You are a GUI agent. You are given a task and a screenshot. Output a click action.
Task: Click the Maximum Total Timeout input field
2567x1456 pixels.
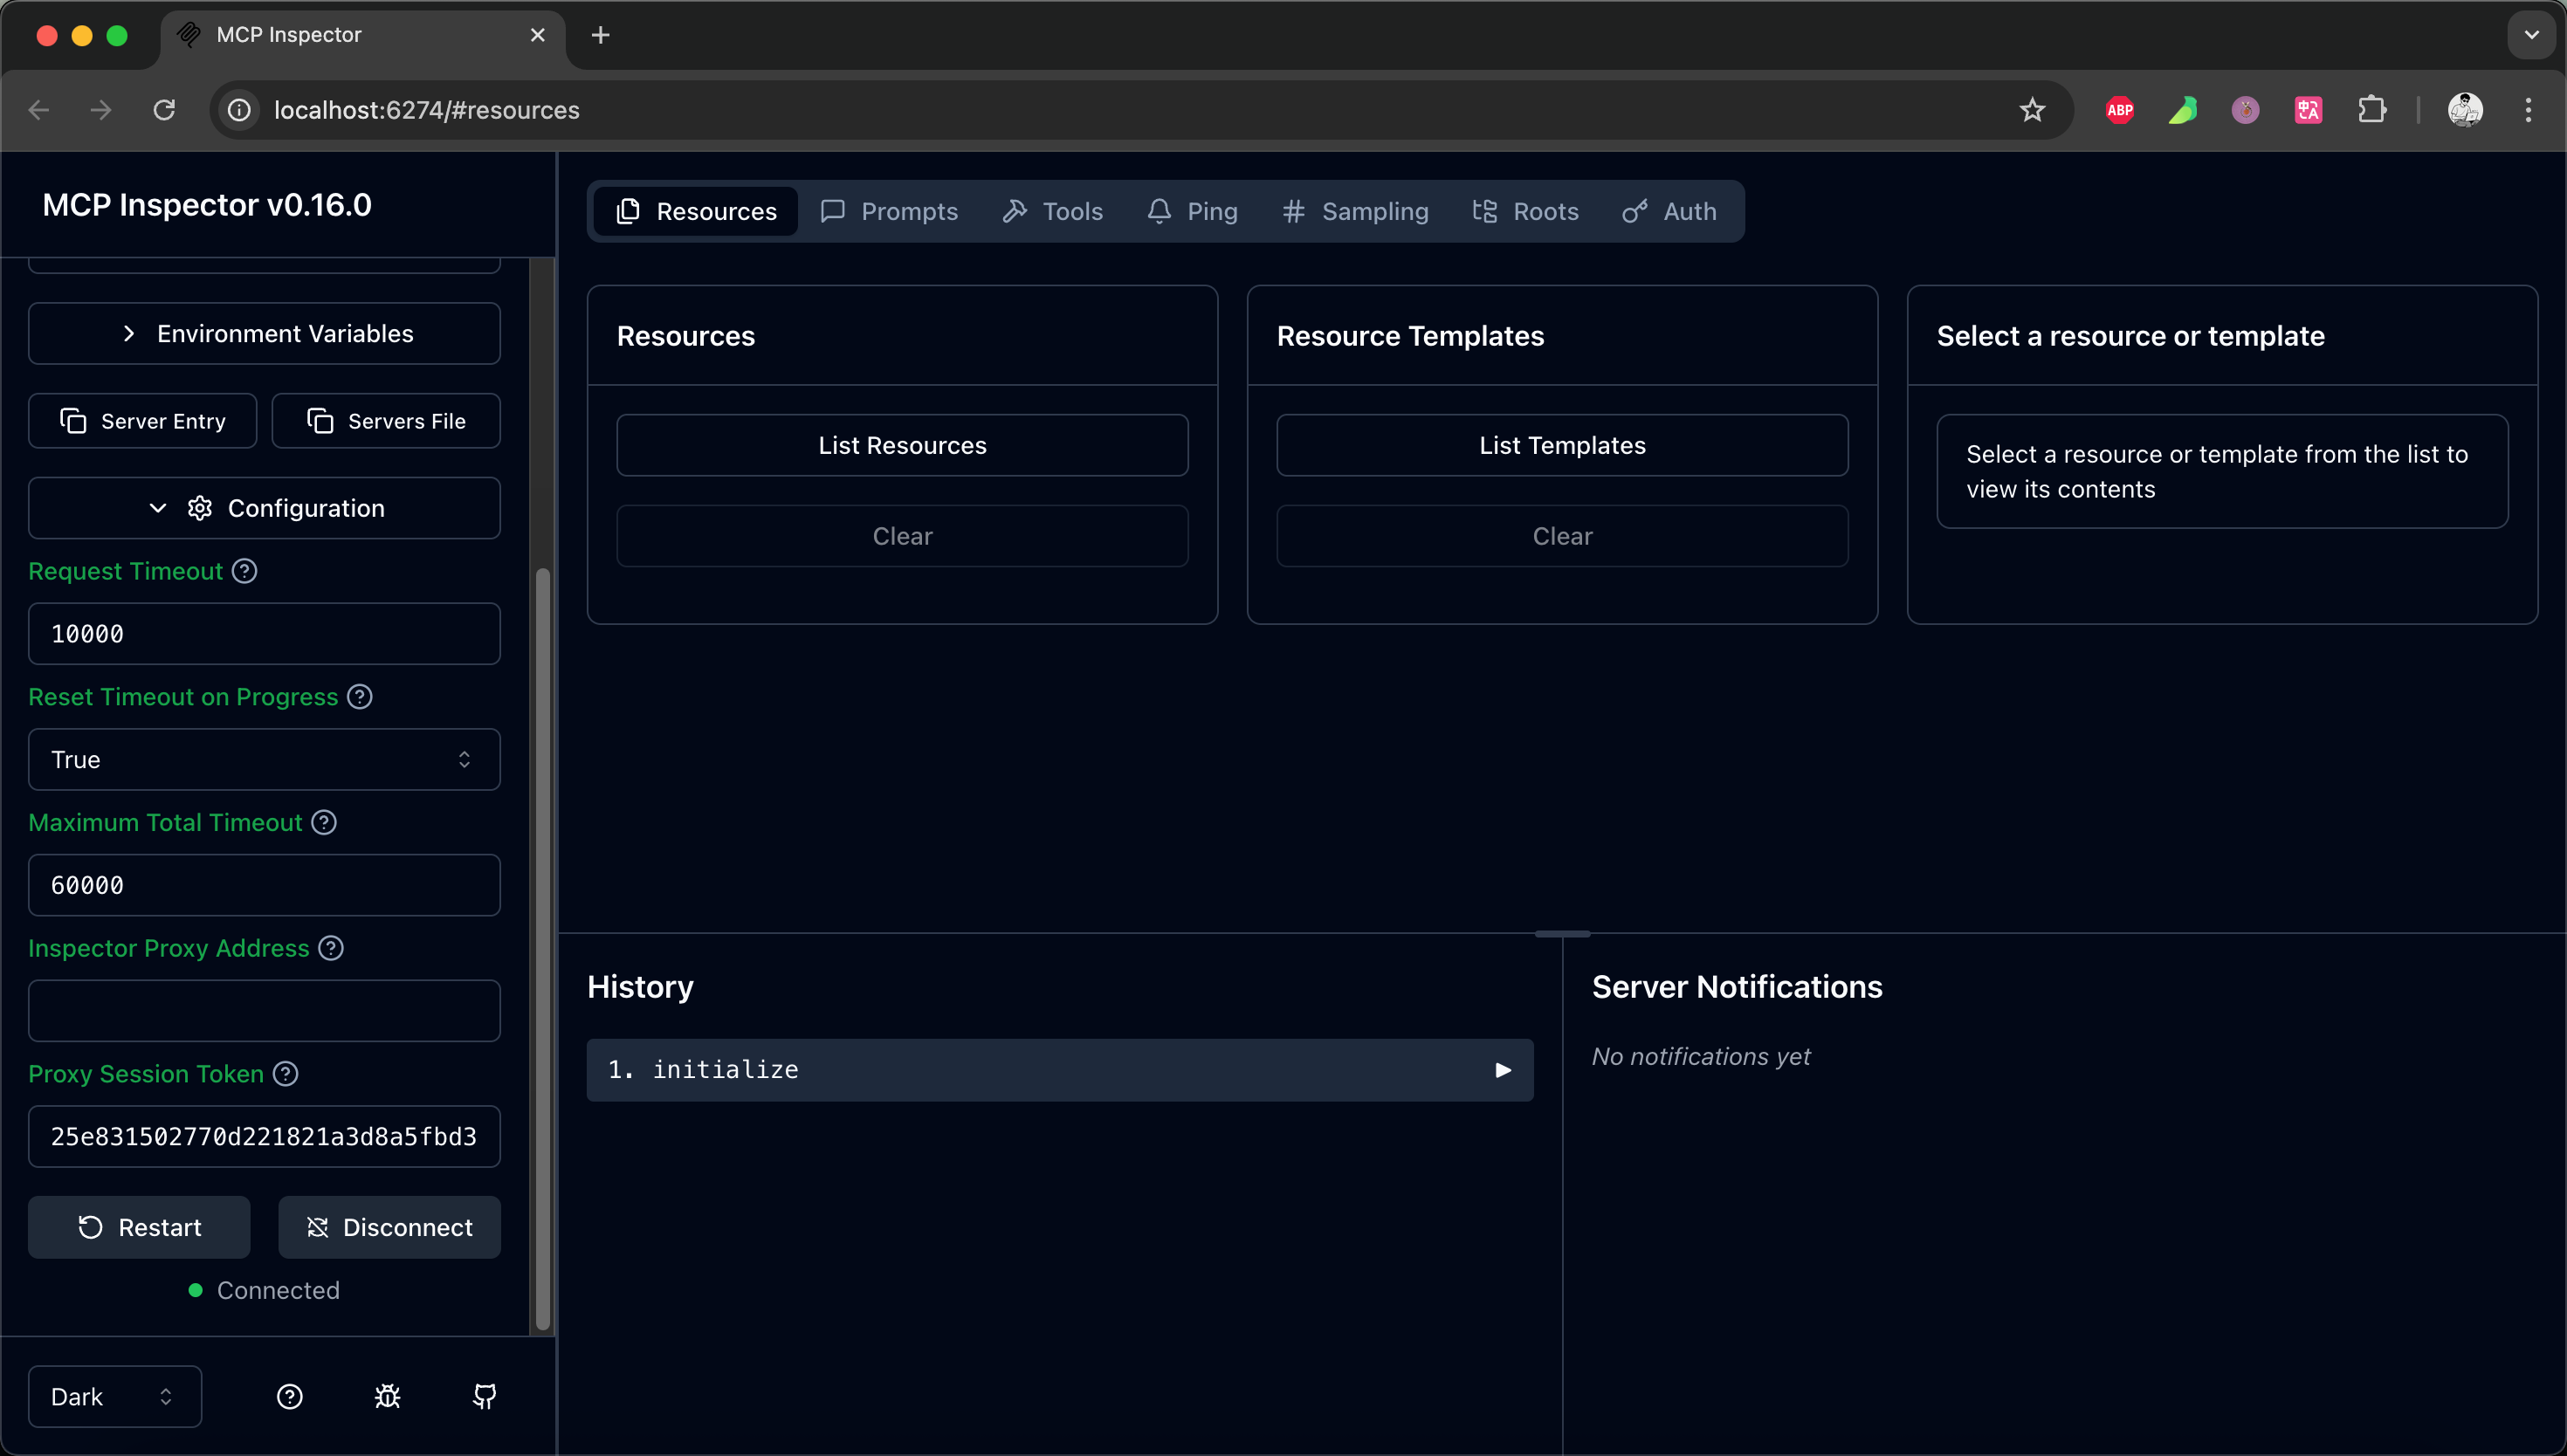(x=264, y=885)
